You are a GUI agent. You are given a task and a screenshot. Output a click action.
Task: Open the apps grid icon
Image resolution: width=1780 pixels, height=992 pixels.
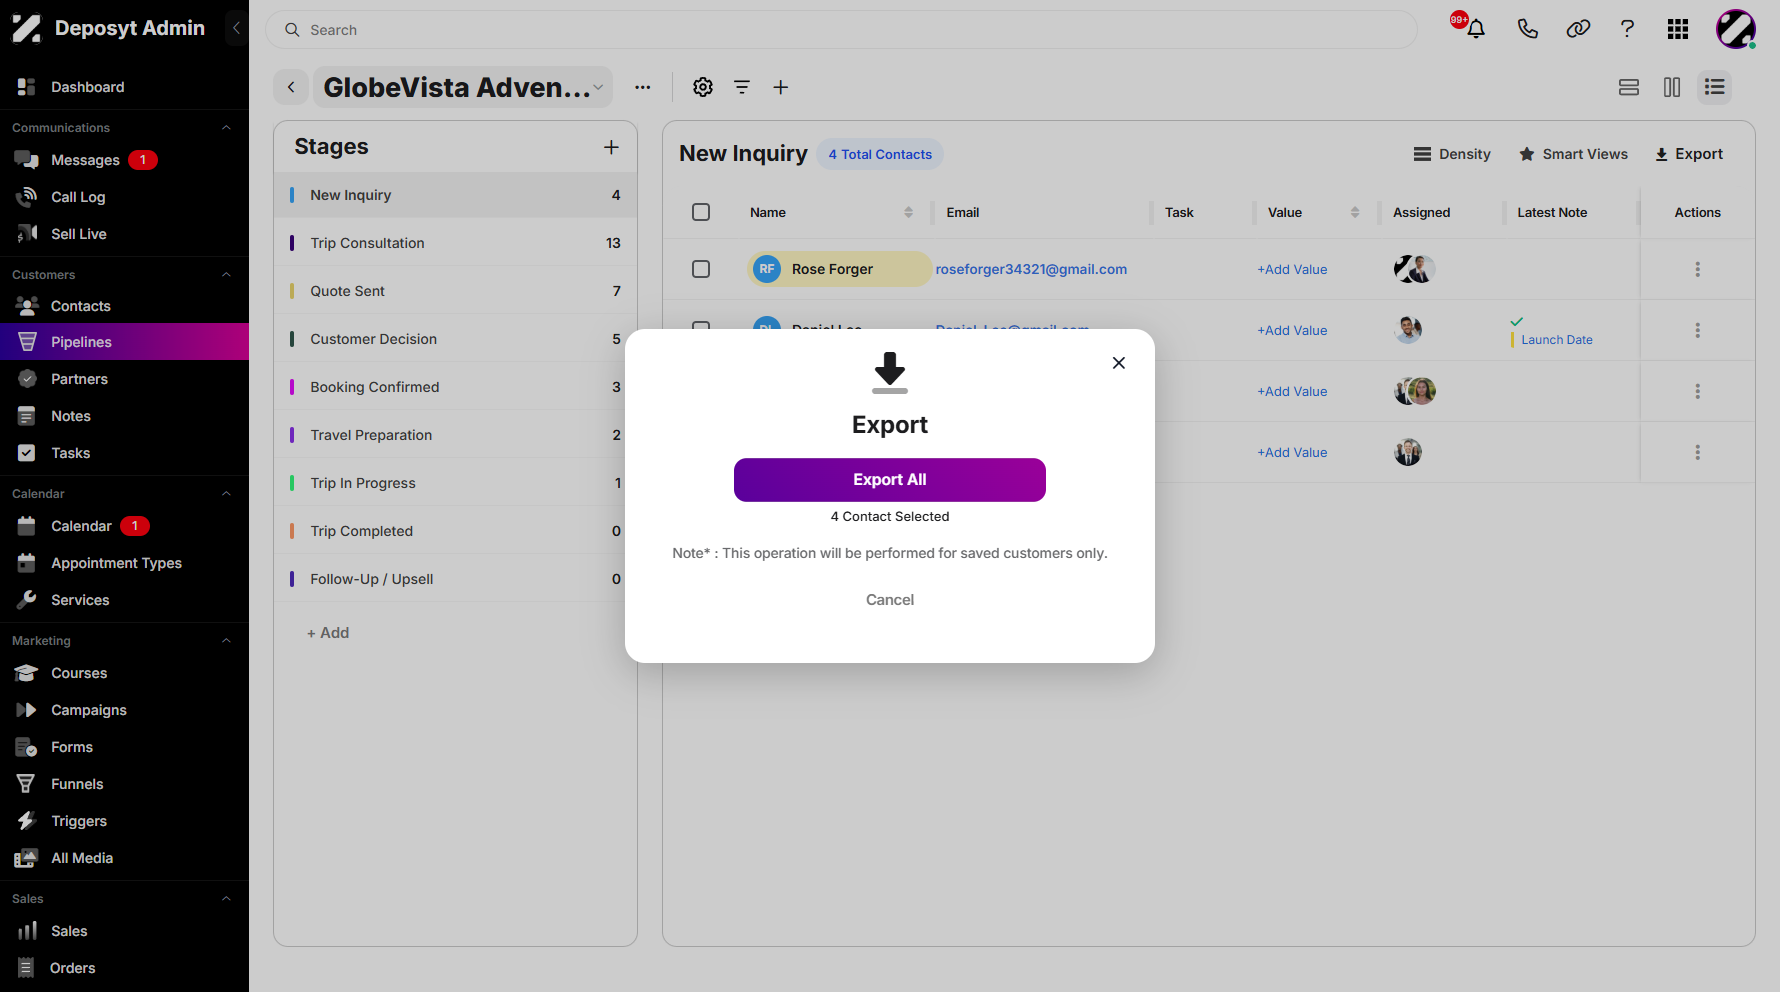tap(1678, 29)
